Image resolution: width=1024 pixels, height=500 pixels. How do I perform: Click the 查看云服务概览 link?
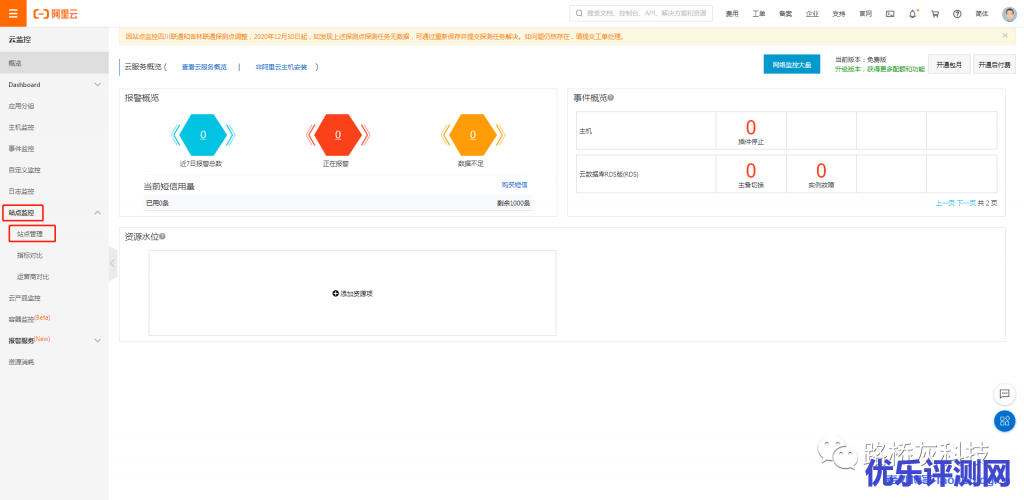[x=204, y=67]
